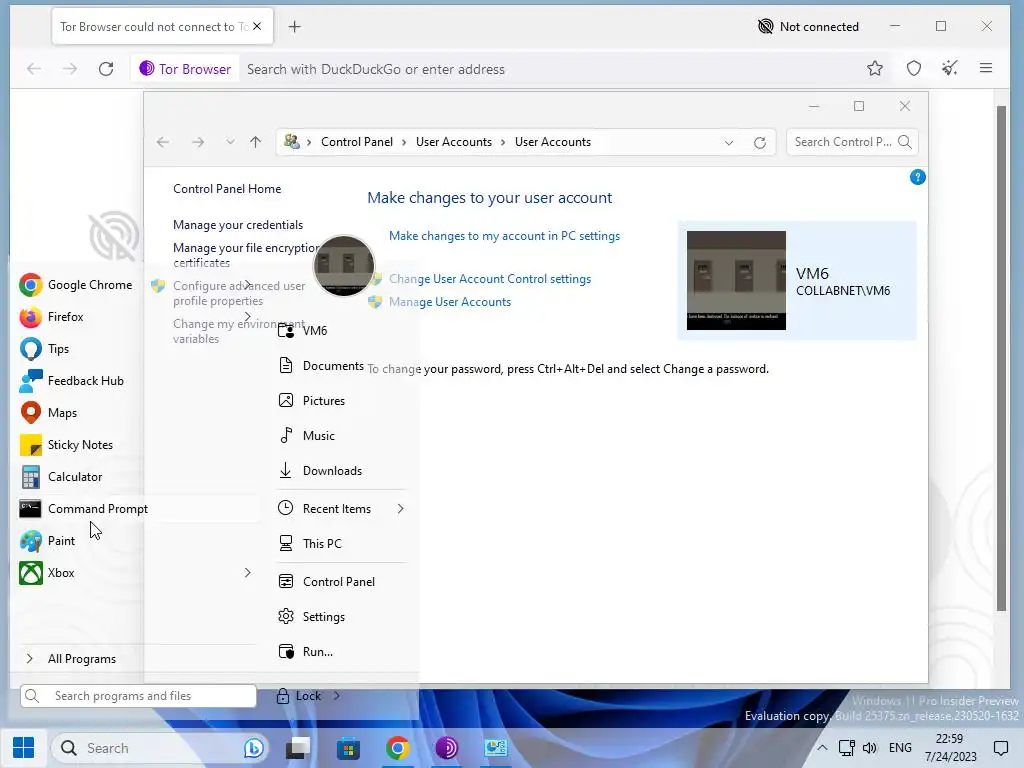The width and height of the screenshot is (1024, 768).
Task: Close the Tor Browser could not connect tab
Action: click(257, 26)
